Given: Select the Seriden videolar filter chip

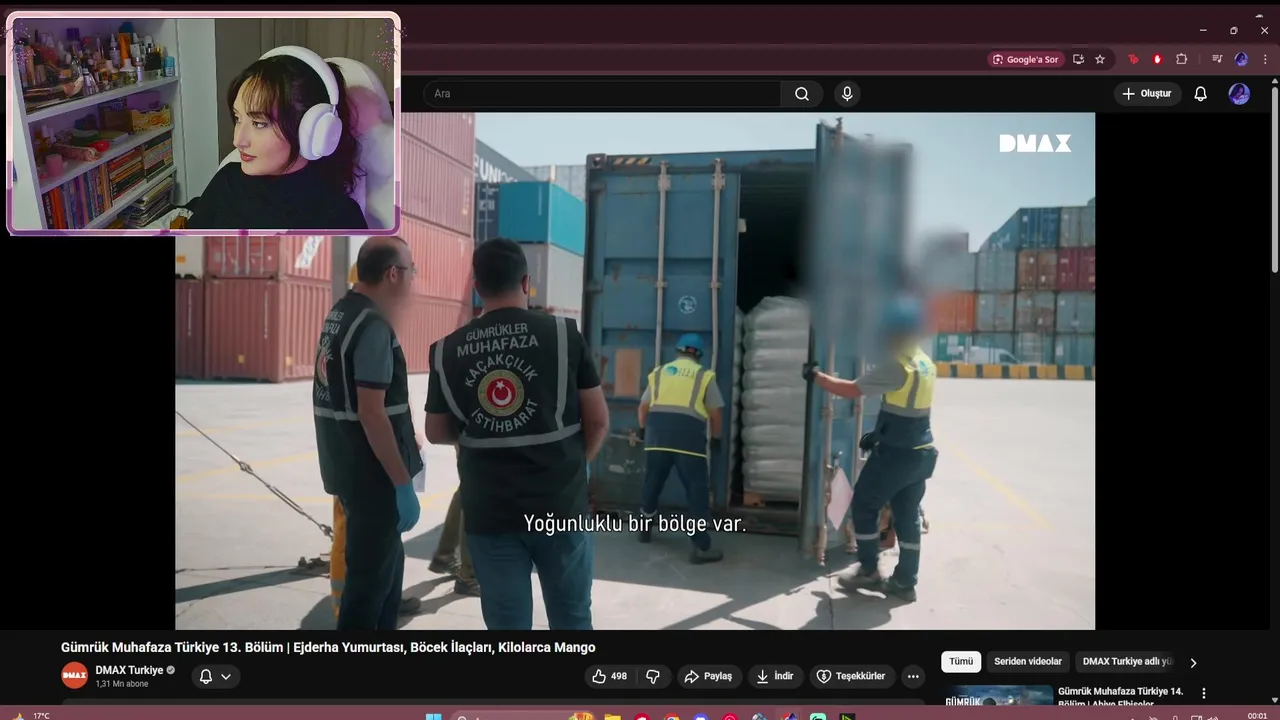Looking at the screenshot, I should (1028, 661).
